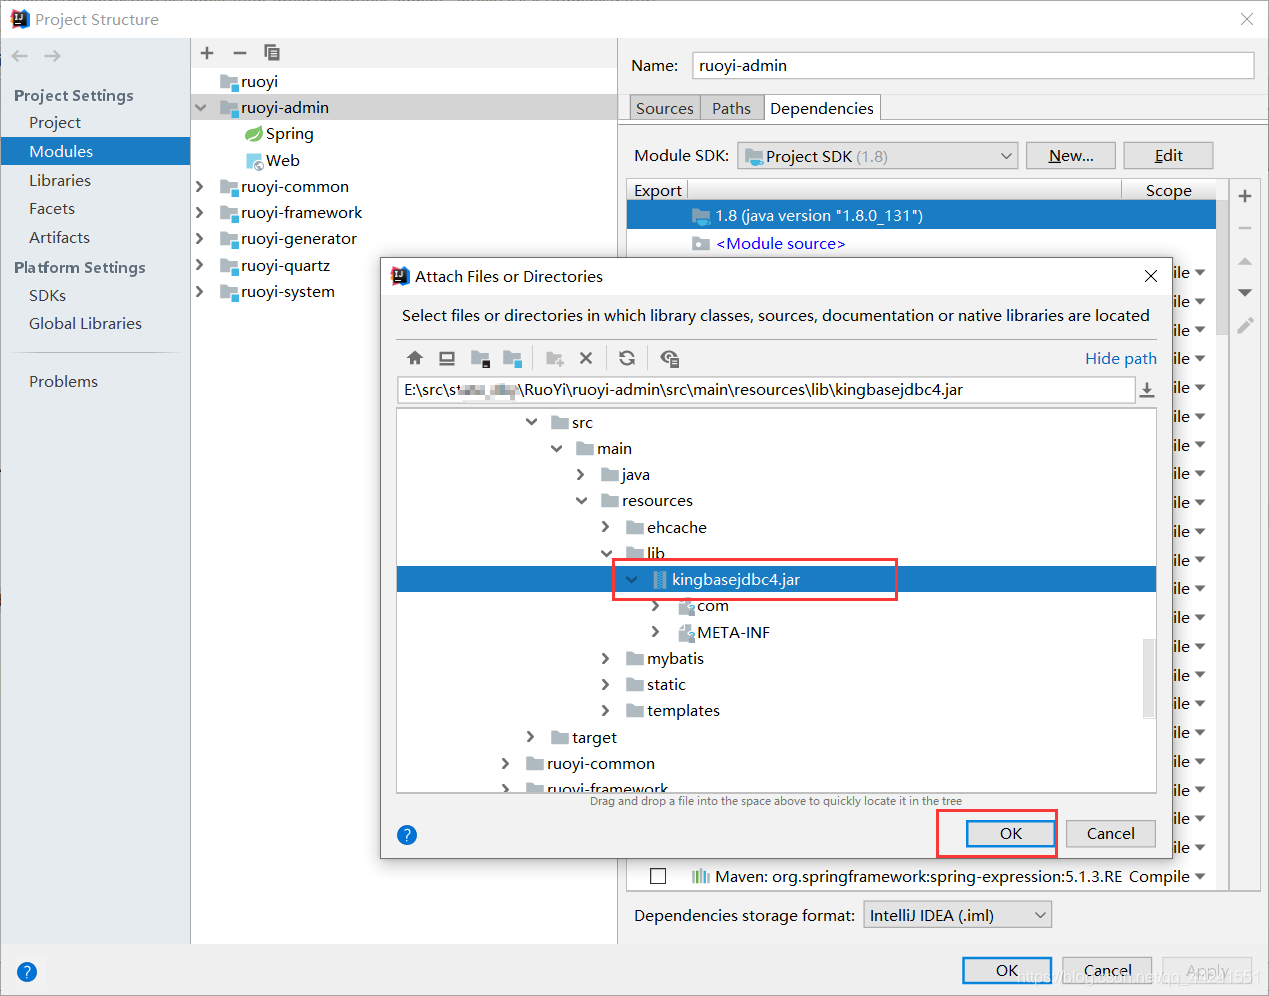Switch to the Dependencies tab
This screenshot has width=1269, height=996.
point(822,108)
